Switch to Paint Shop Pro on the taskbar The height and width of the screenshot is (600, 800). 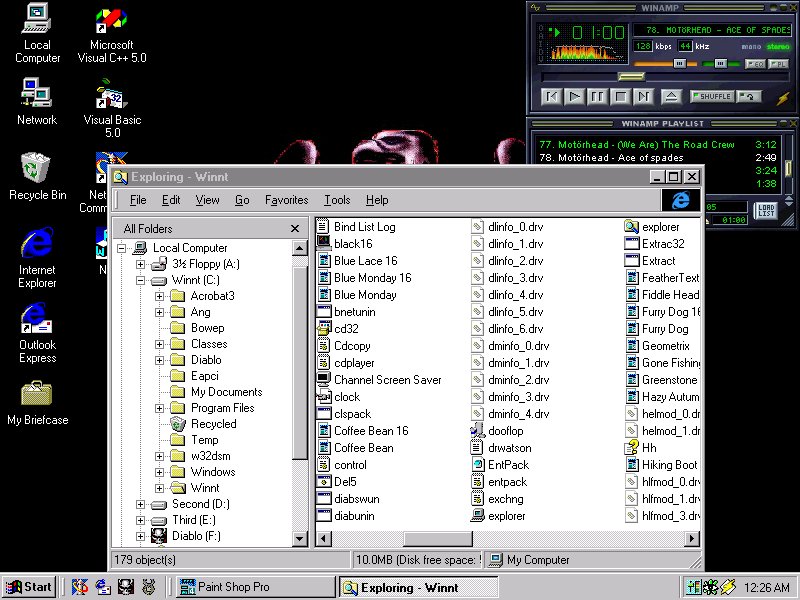tap(255, 587)
